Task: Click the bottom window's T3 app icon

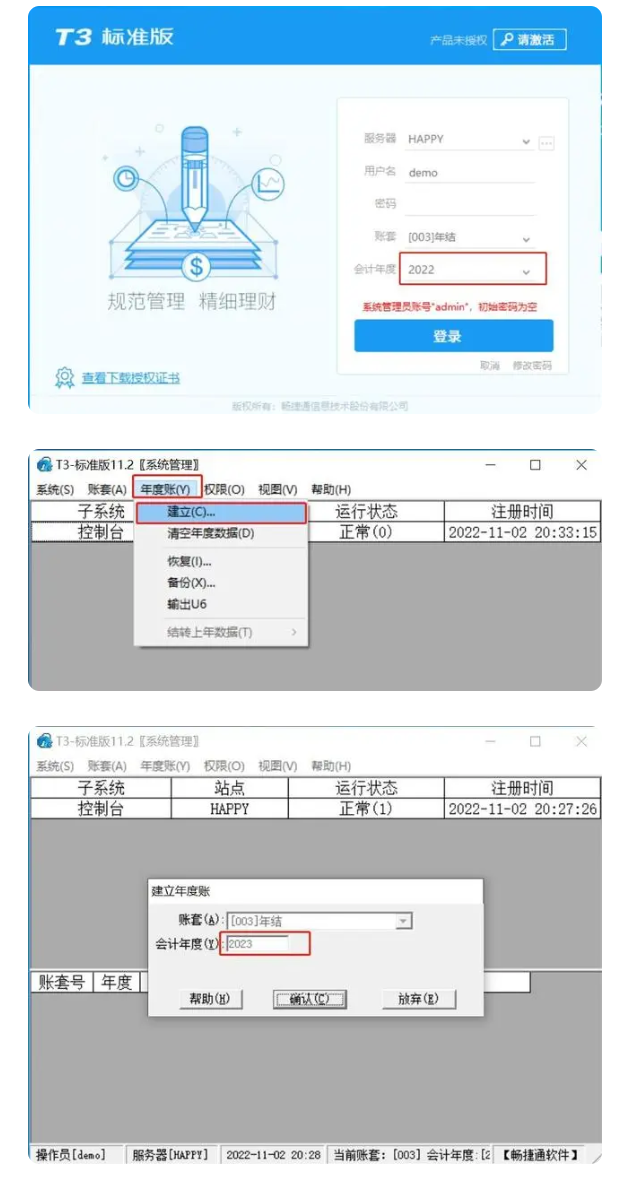Action: pyautogui.click(x=44, y=741)
